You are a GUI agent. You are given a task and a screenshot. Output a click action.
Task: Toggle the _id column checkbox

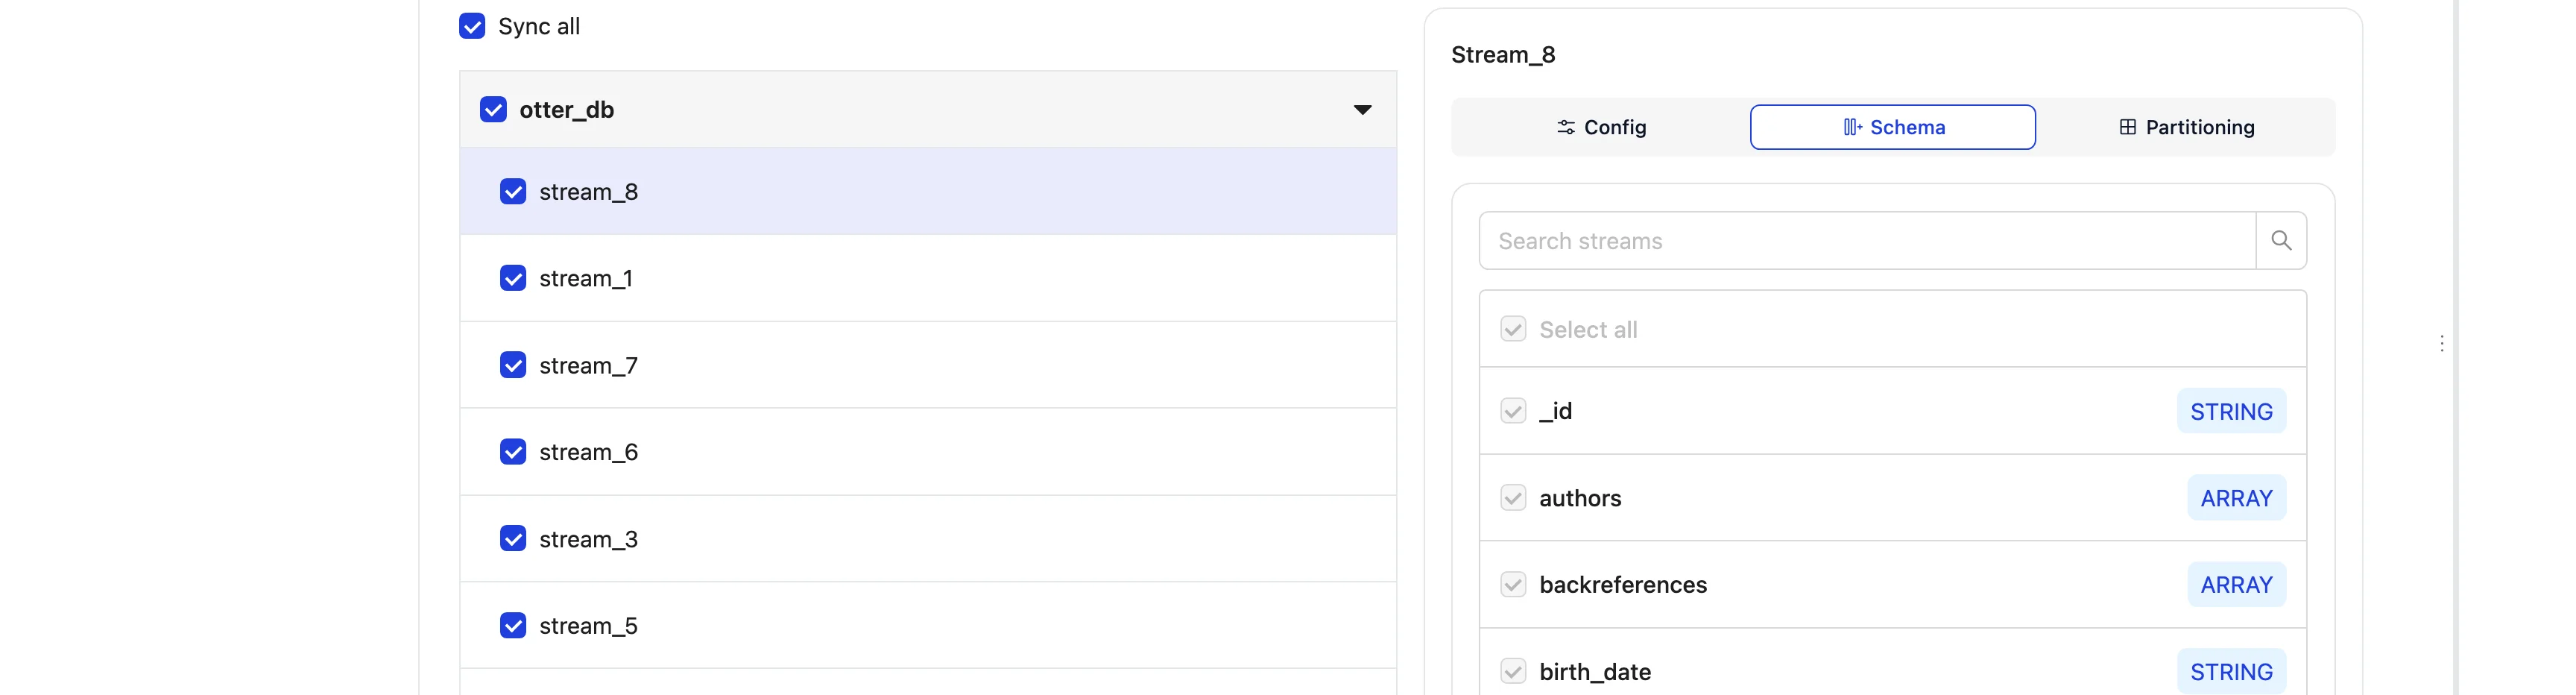pyautogui.click(x=1513, y=411)
